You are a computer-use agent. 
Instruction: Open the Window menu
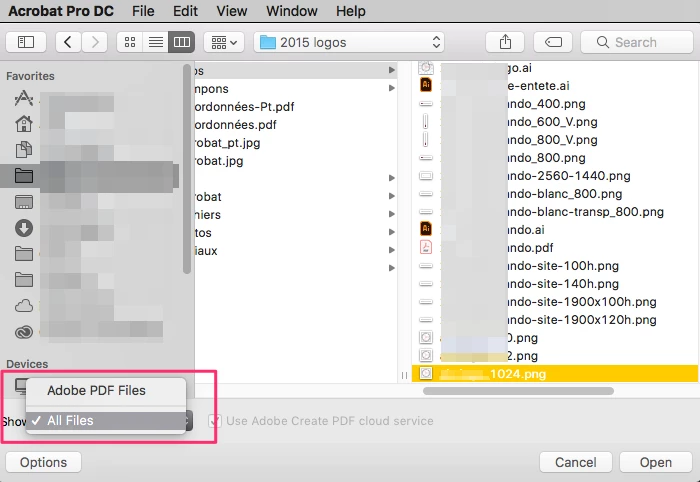(x=292, y=11)
